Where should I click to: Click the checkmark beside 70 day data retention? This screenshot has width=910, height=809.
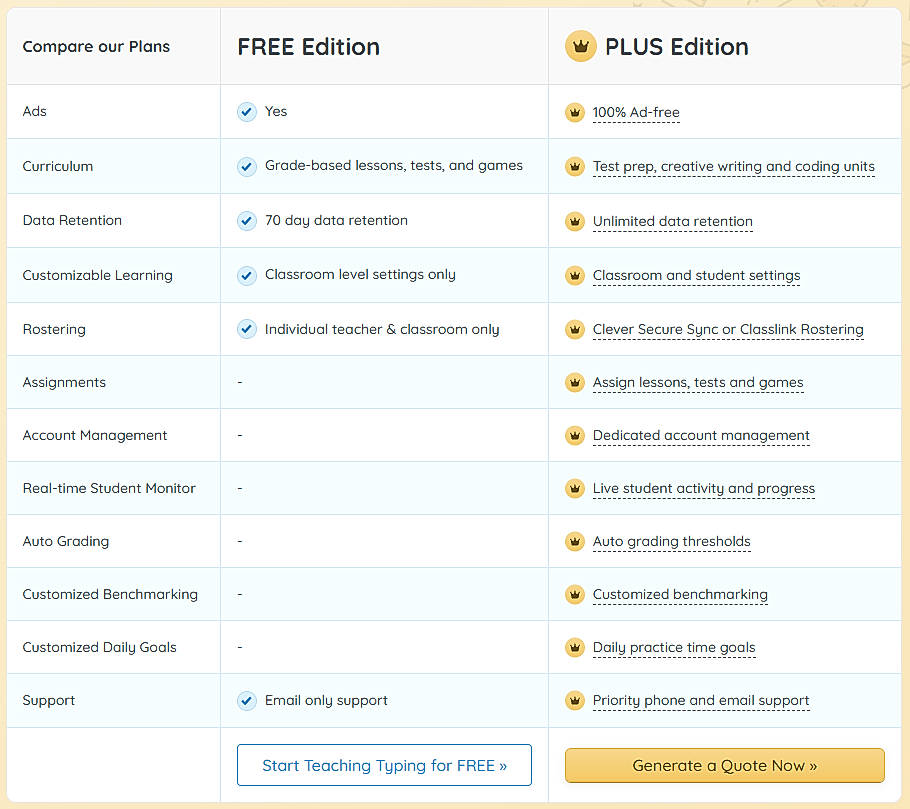(247, 221)
